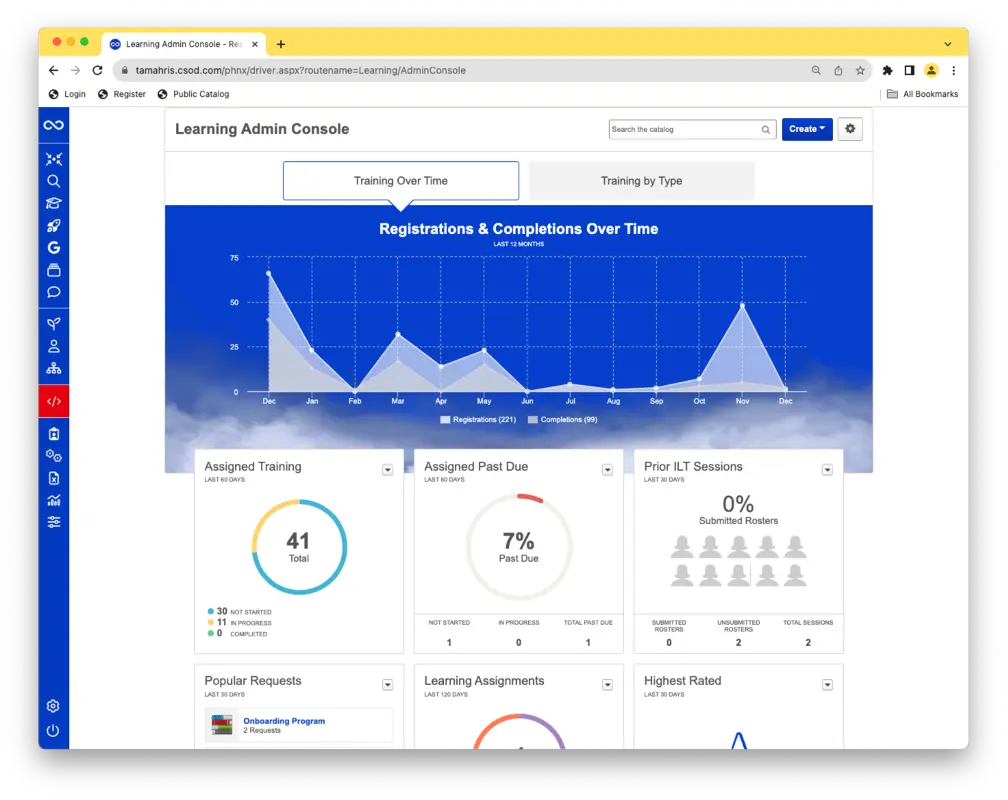Select the Training Over Time tab
Screen dimensions: 1008x800
point(401,181)
